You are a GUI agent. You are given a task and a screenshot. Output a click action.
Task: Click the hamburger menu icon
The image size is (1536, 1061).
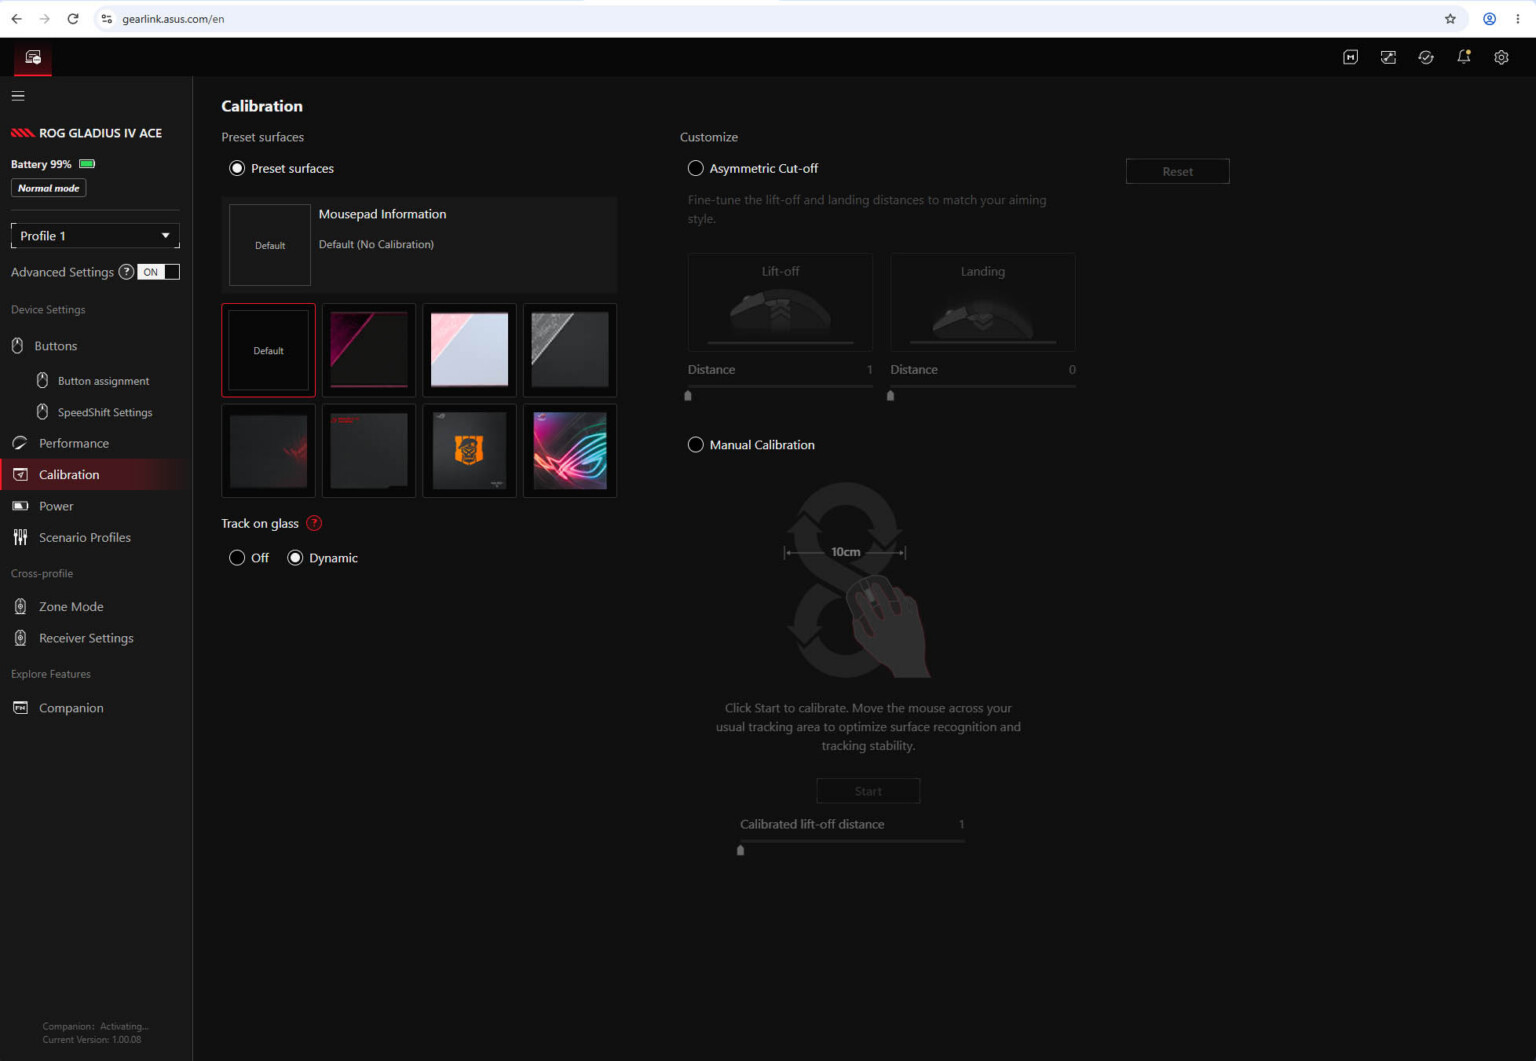(x=18, y=96)
